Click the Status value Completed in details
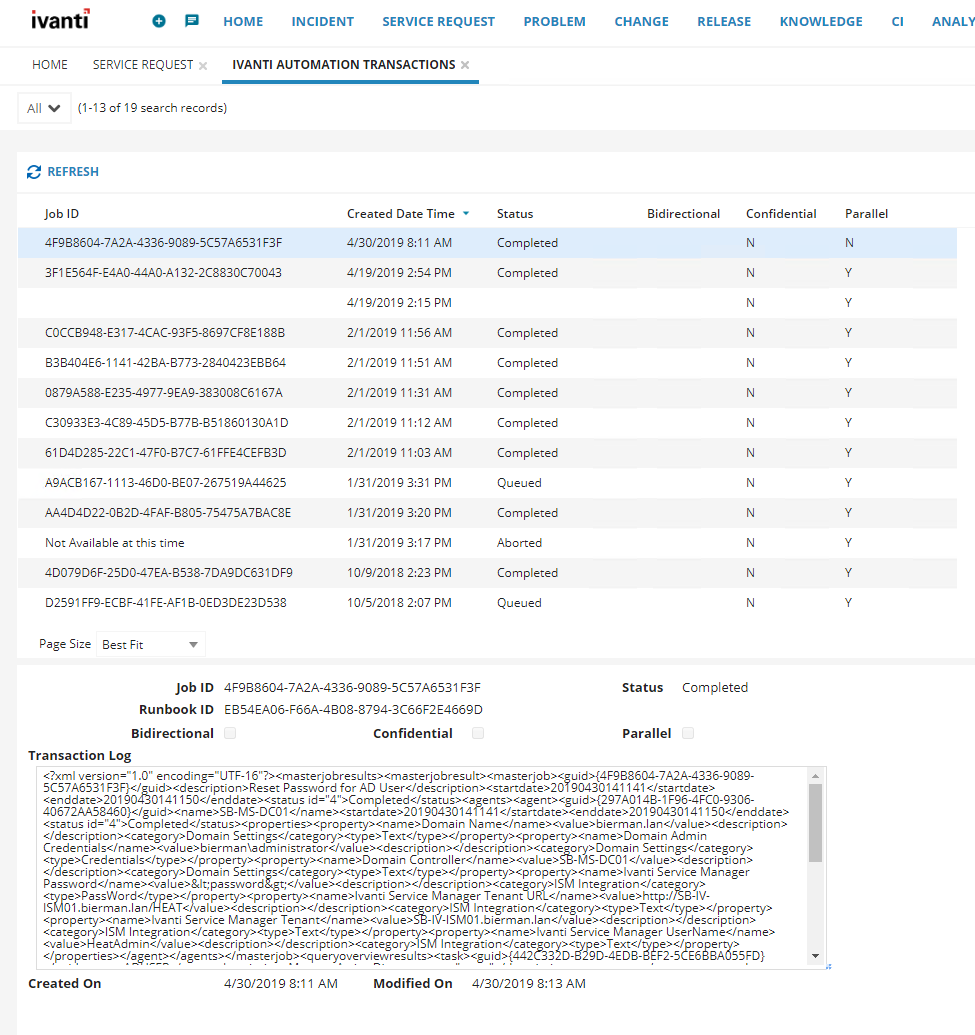 coord(715,688)
